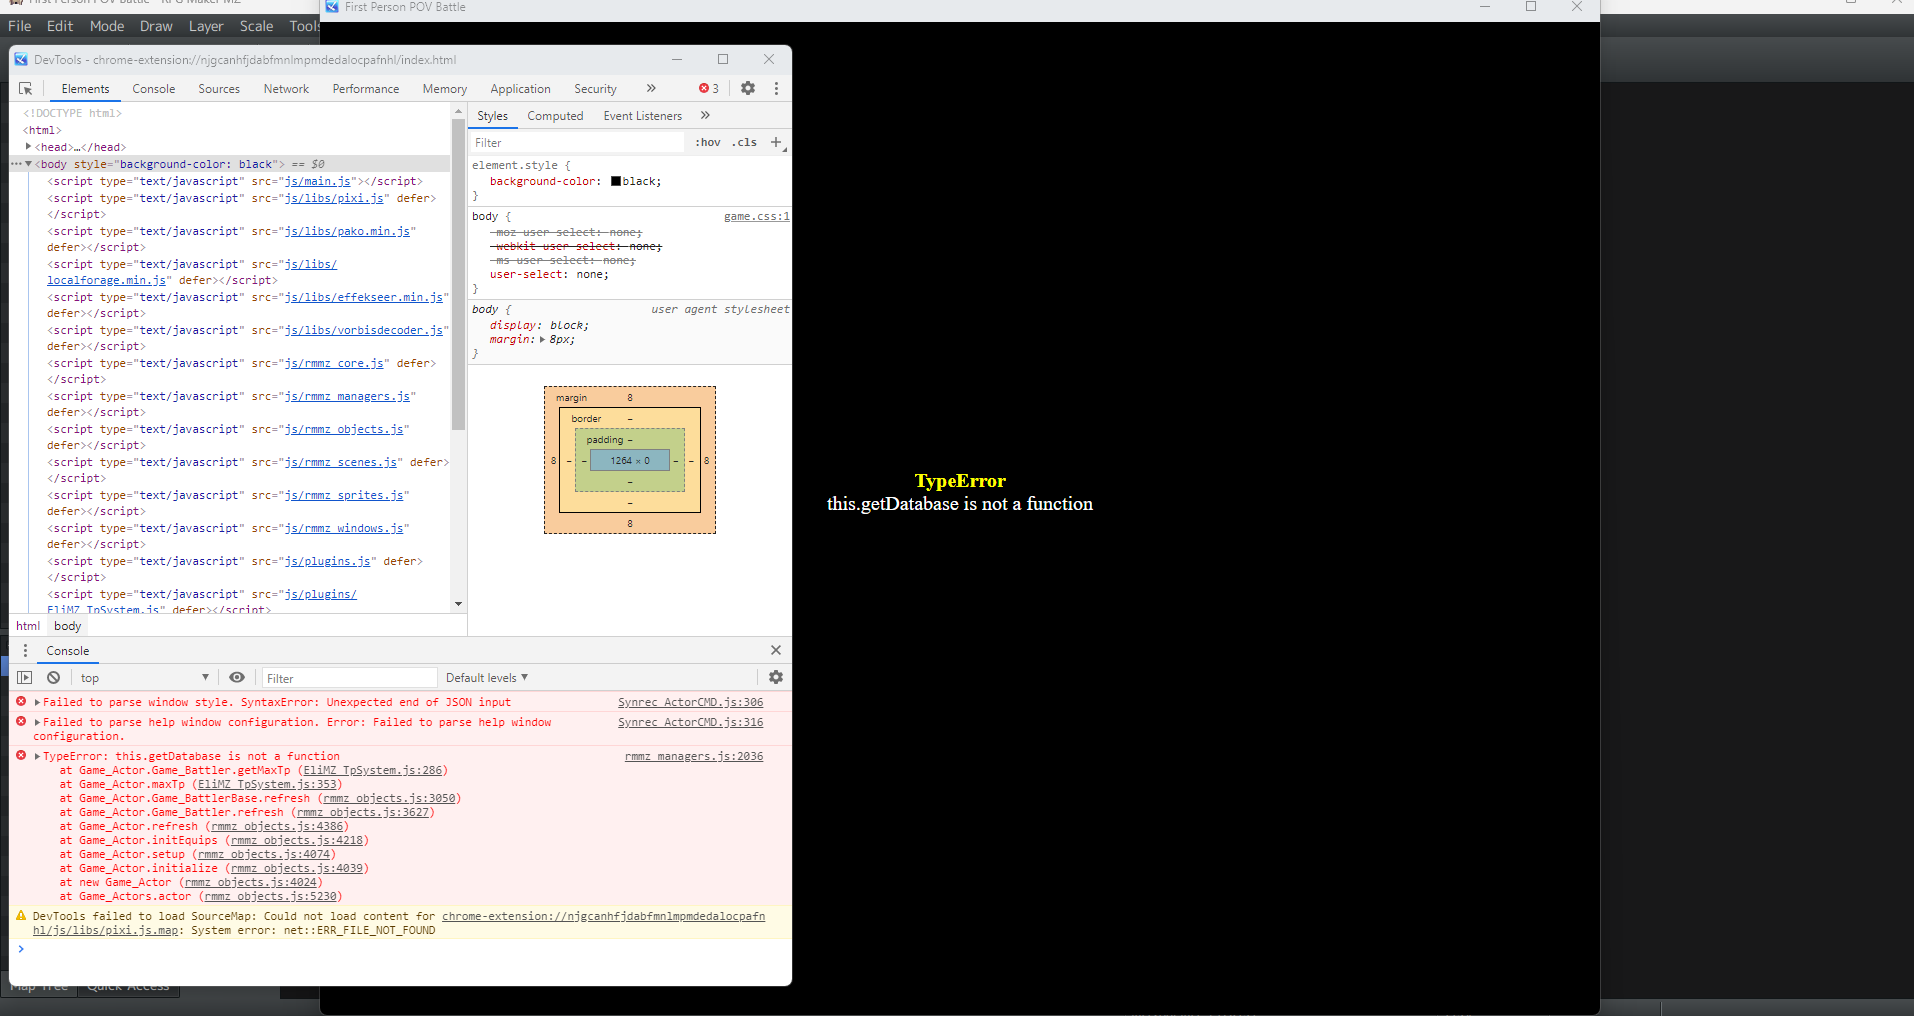This screenshot has width=1914, height=1016.
Task: Switch to the Elements tab
Action: [85, 89]
